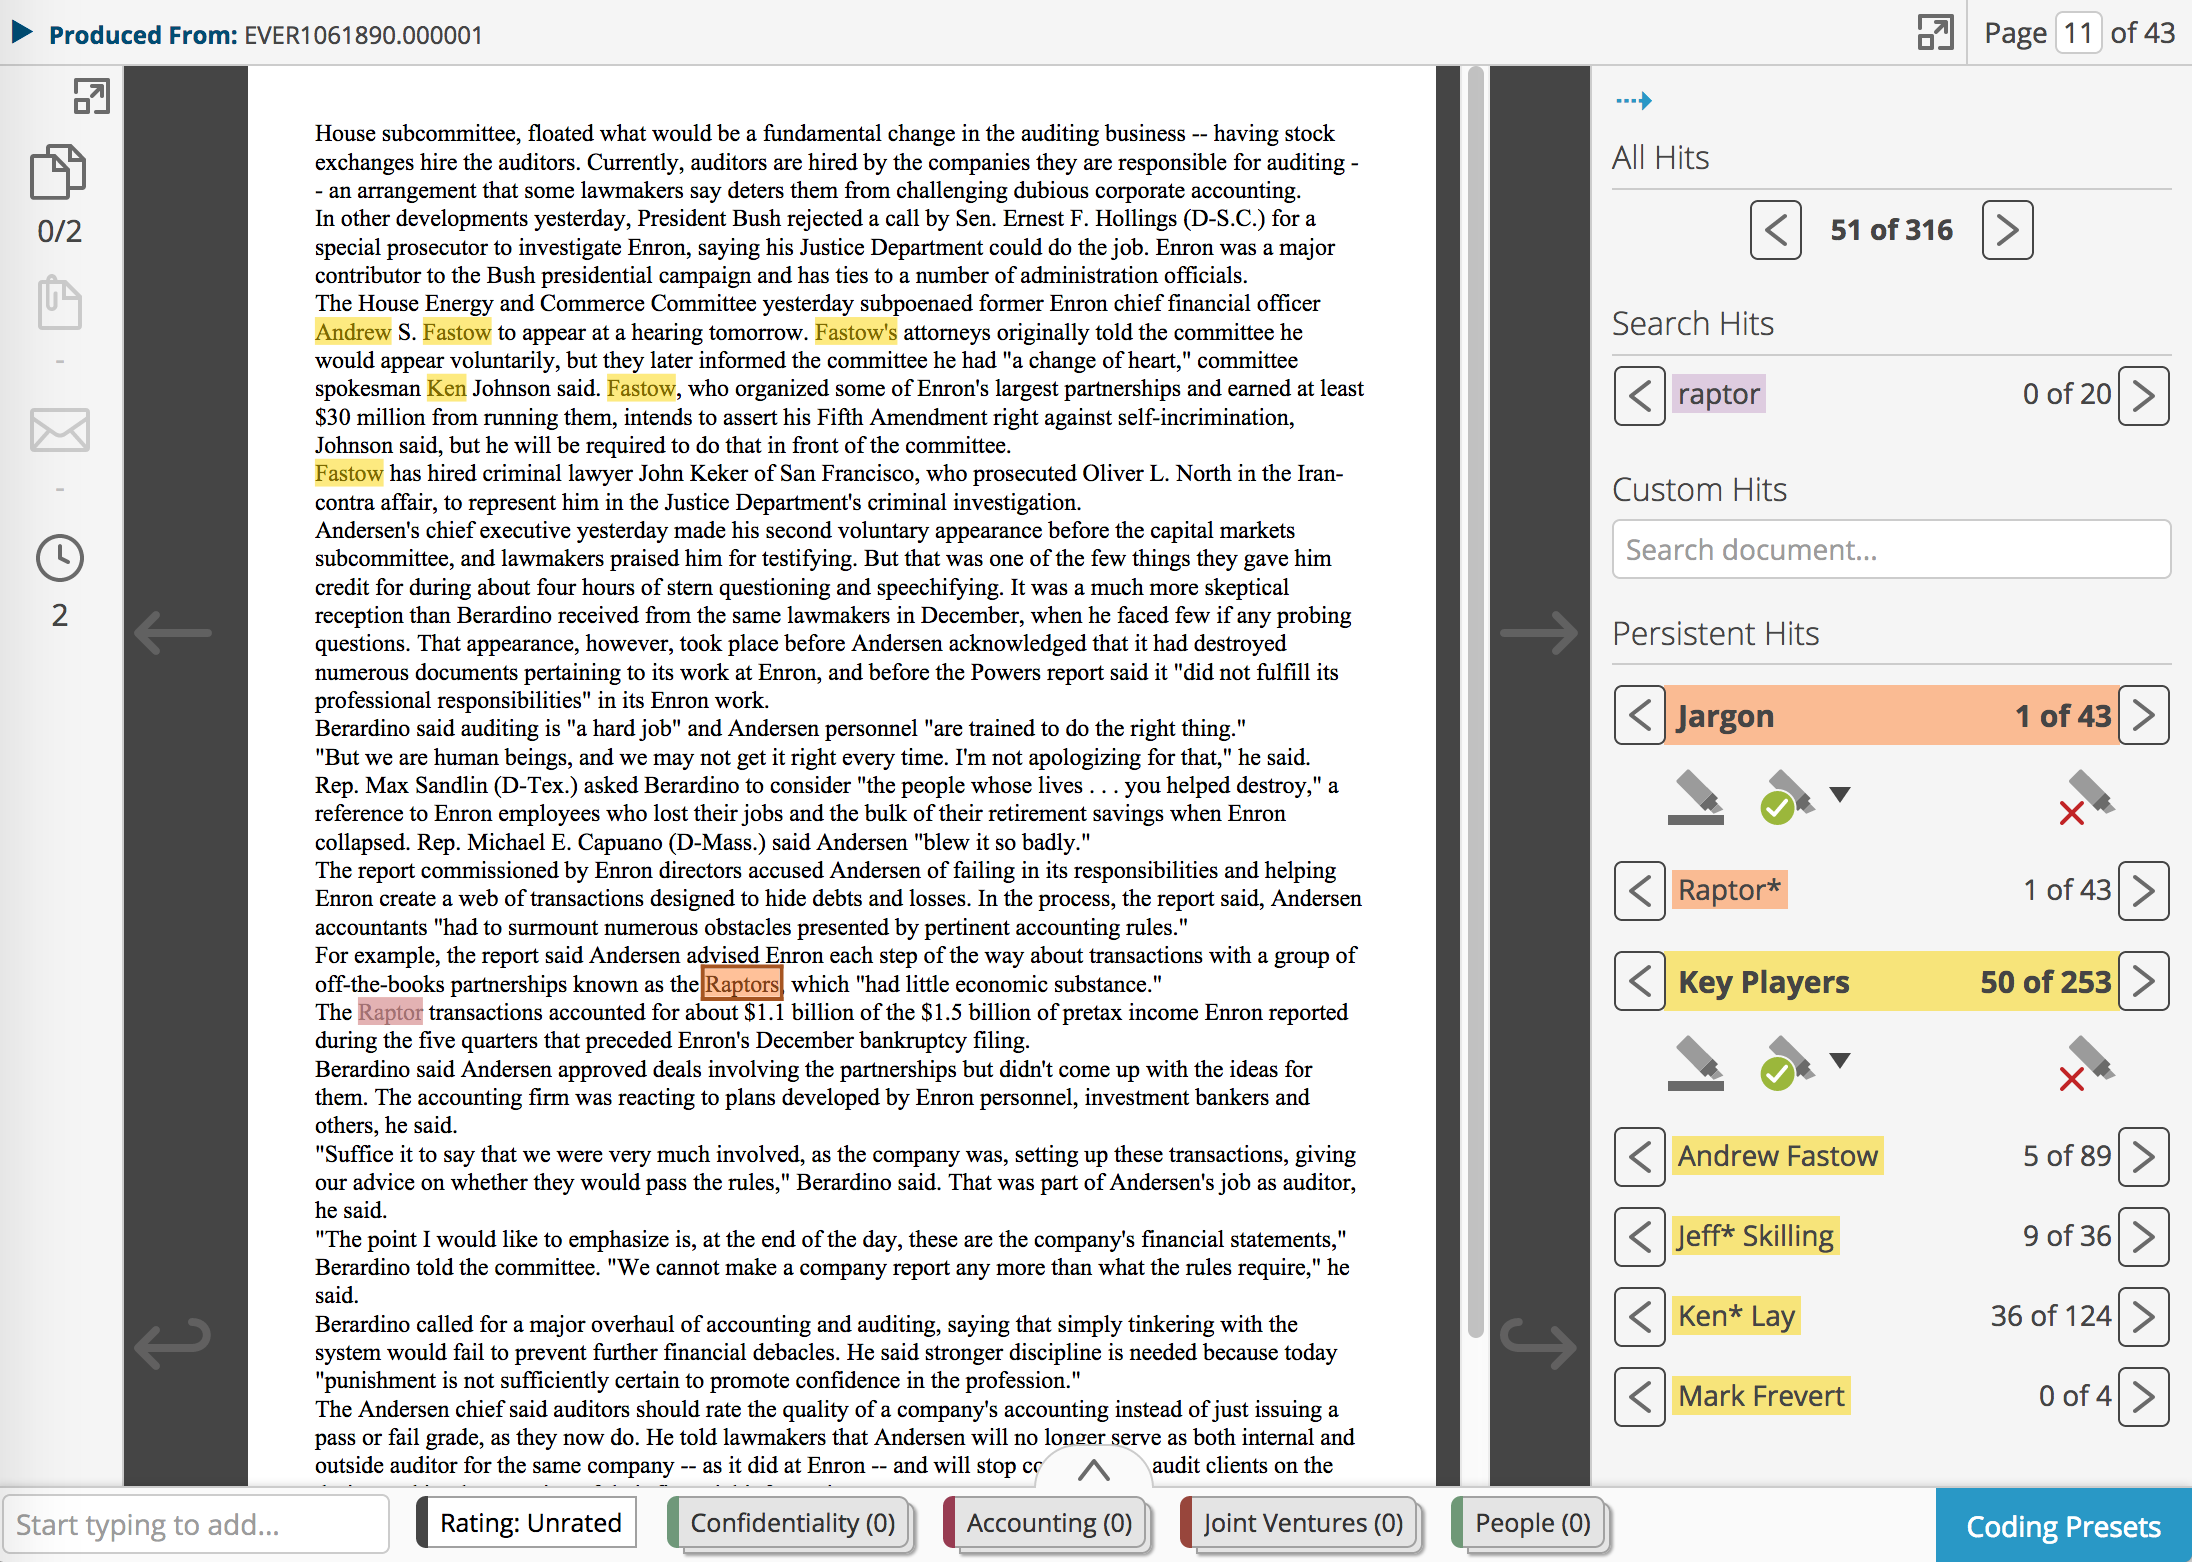This screenshot has width=2192, height=1562.
Task: Open the document history clock icon
Action: (x=59, y=558)
